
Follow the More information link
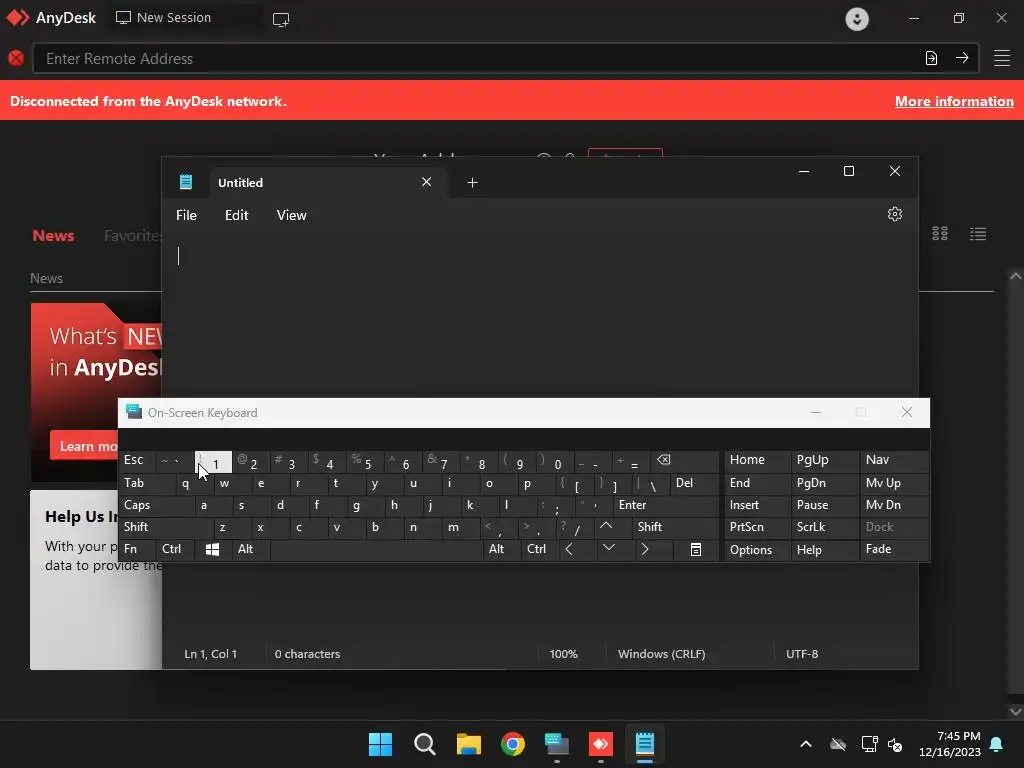[954, 101]
